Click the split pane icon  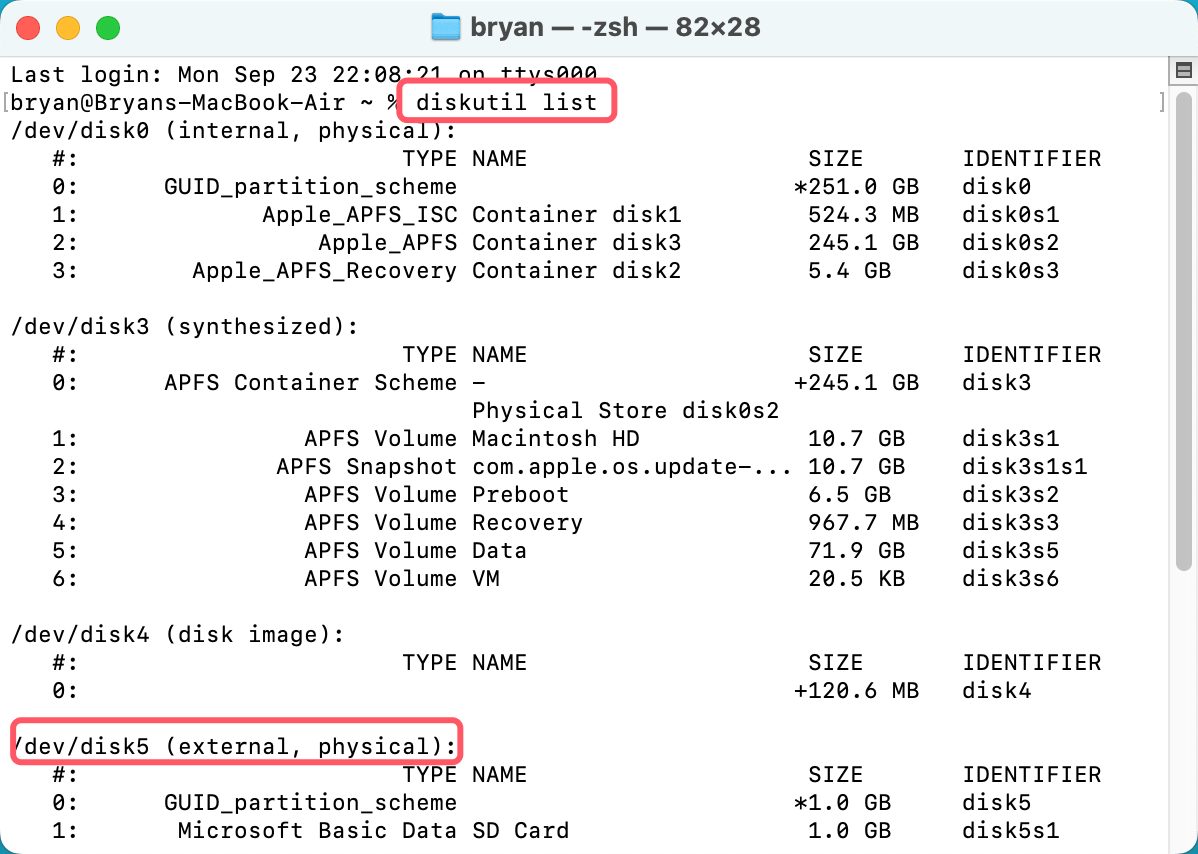pos(1180,69)
